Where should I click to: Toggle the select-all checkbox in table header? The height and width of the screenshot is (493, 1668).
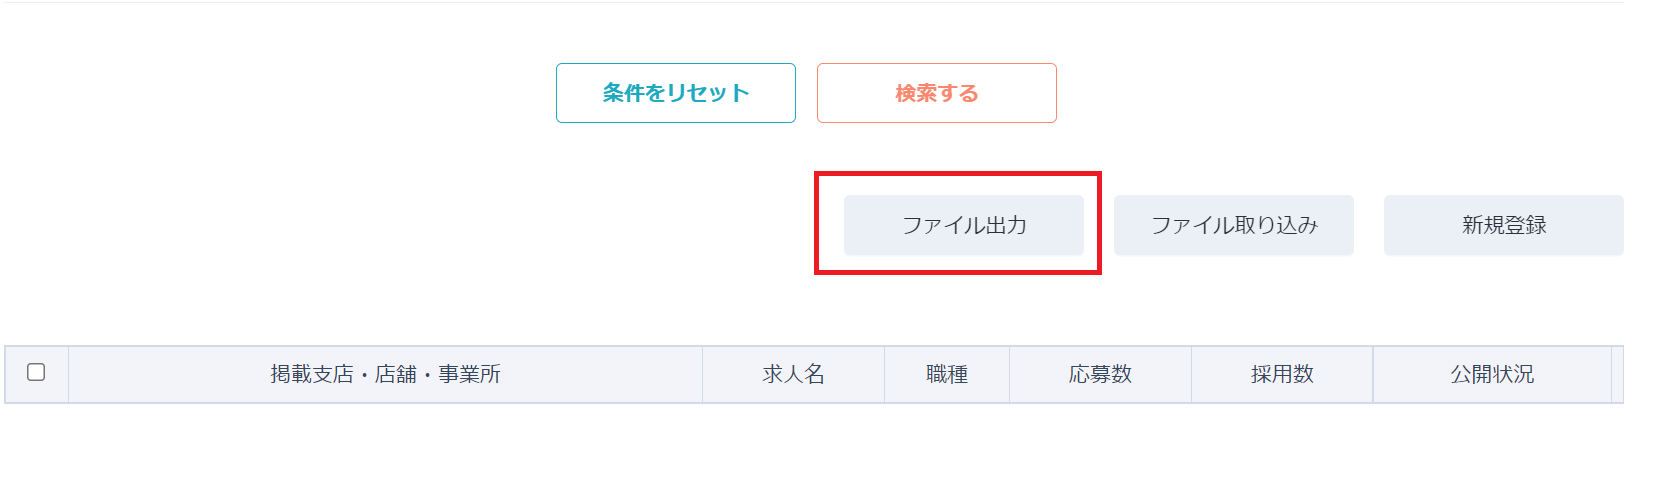click(36, 372)
